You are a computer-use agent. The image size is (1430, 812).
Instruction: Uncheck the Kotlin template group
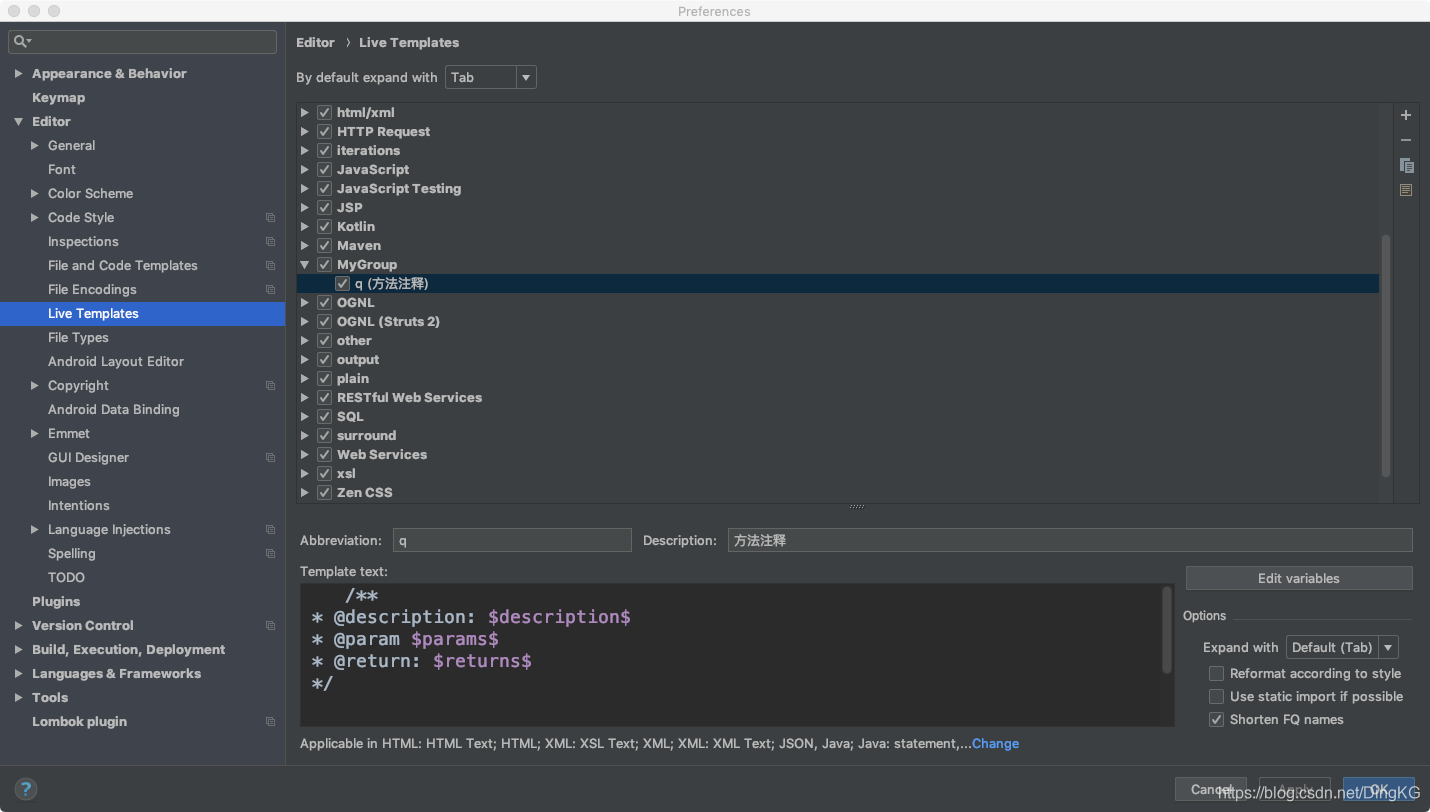pyautogui.click(x=324, y=226)
